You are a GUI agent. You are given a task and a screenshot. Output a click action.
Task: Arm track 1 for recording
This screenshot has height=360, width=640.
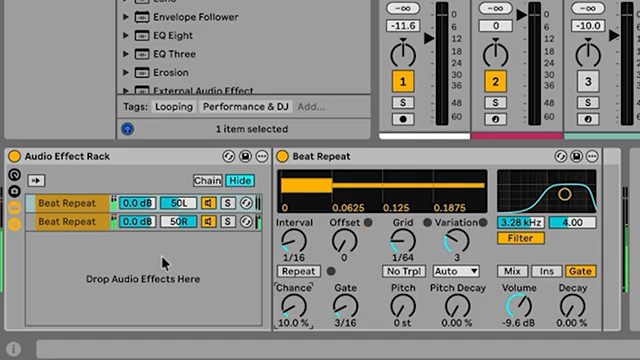[403, 119]
